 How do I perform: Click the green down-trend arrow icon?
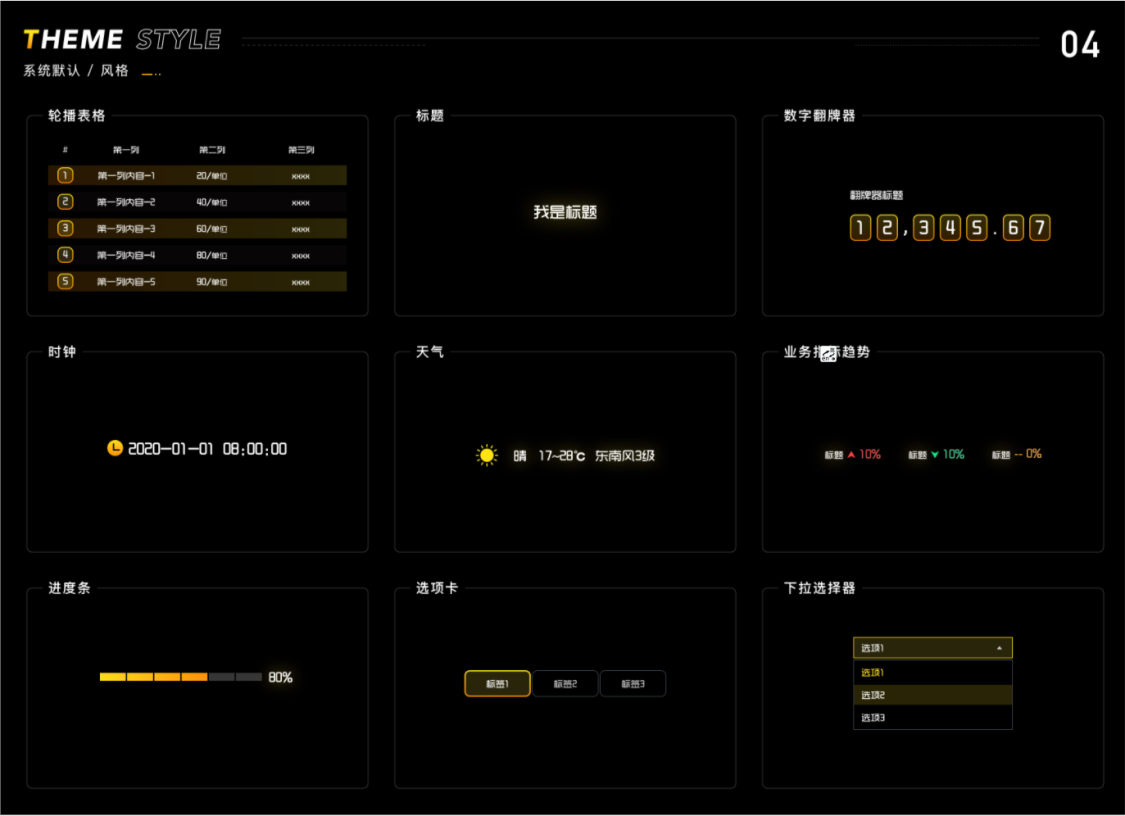point(935,455)
